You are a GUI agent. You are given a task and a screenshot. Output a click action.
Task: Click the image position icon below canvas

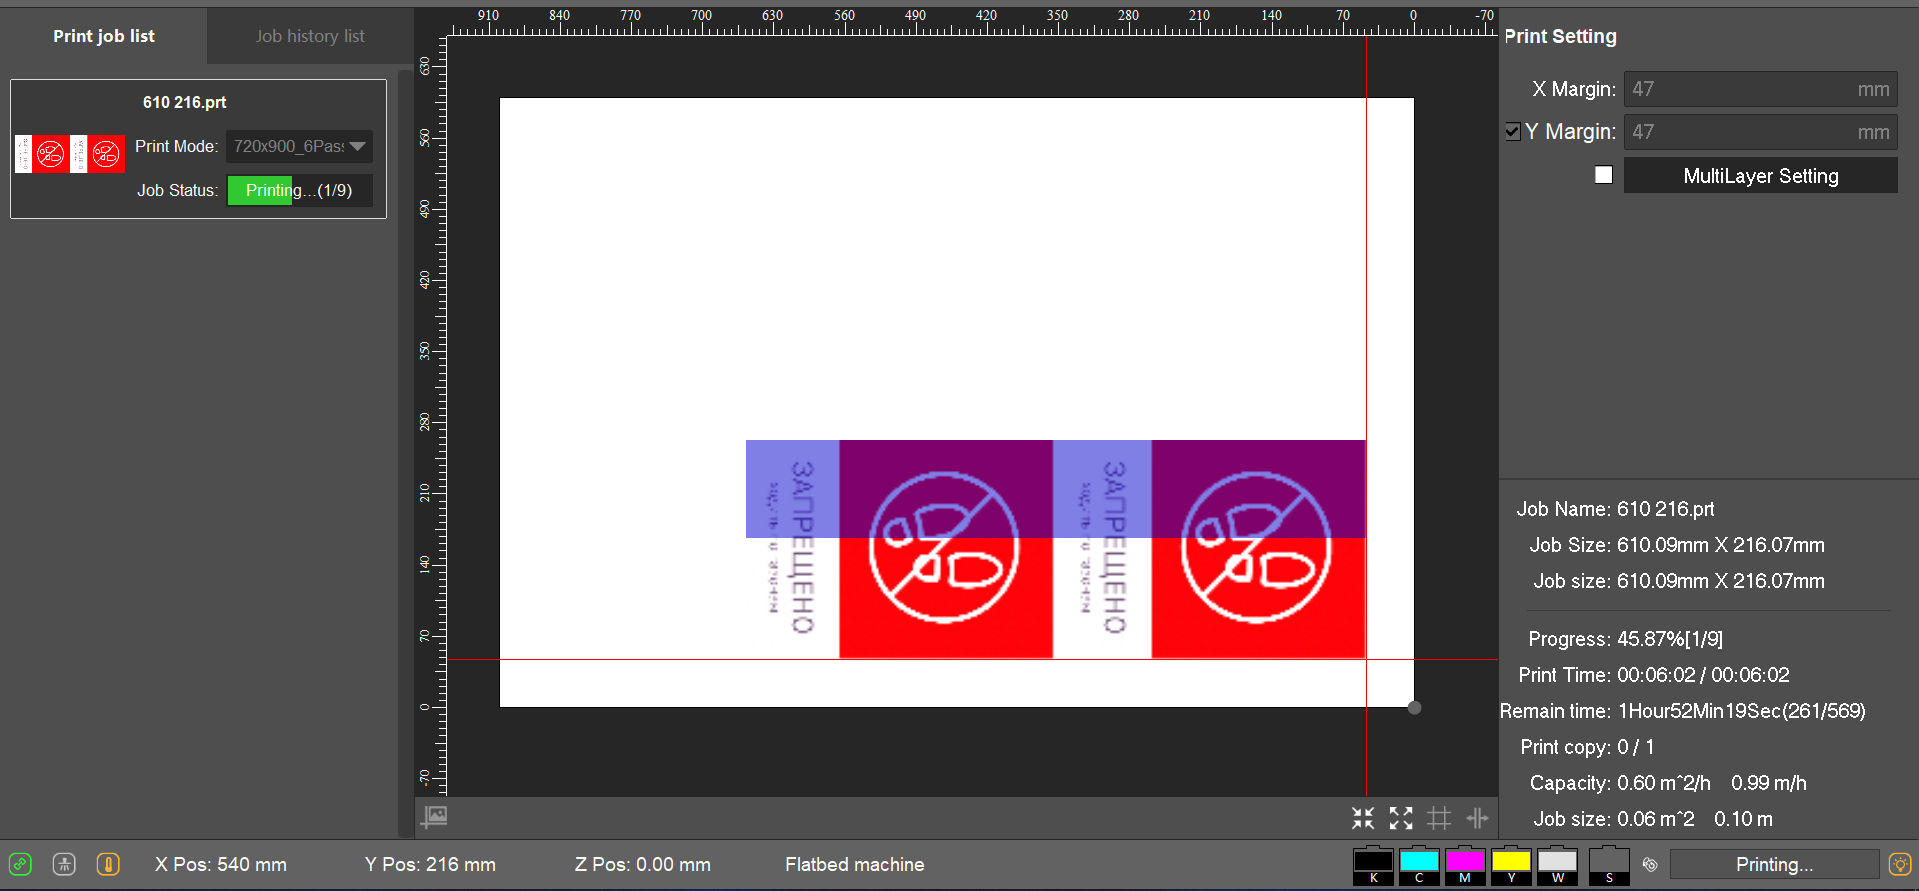pos(434,817)
